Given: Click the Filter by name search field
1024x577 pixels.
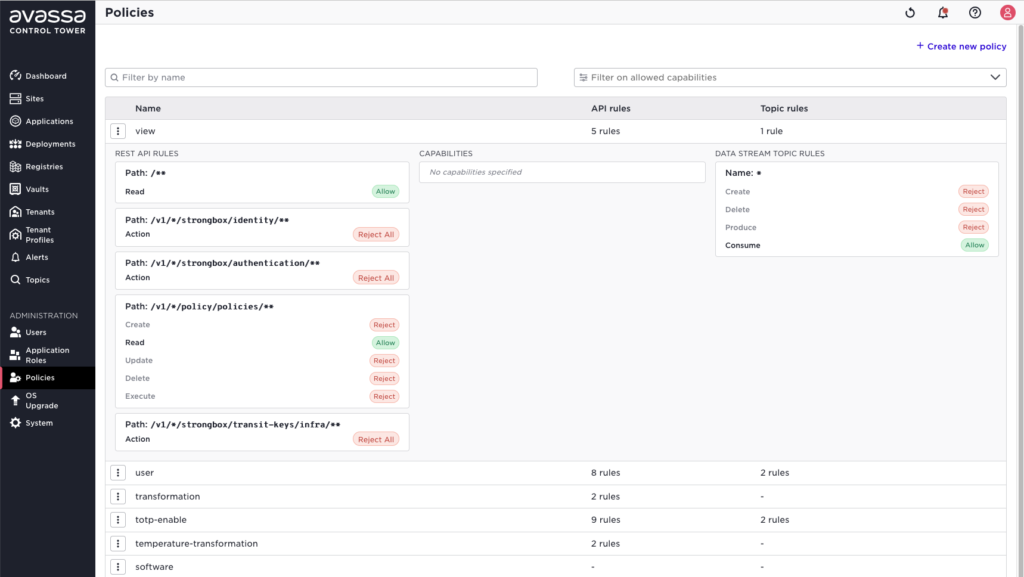Looking at the screenshot, I should click(x=320, y=77).
